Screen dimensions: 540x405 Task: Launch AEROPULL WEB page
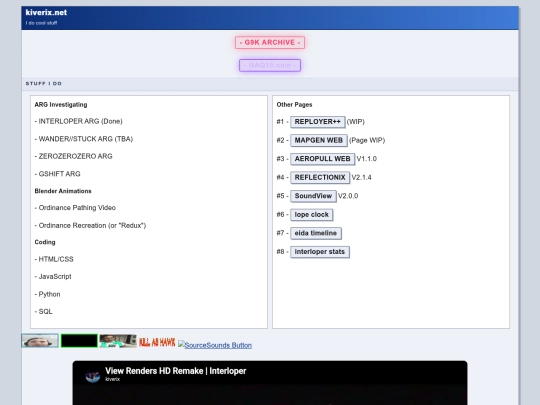[x=322, y=159]
